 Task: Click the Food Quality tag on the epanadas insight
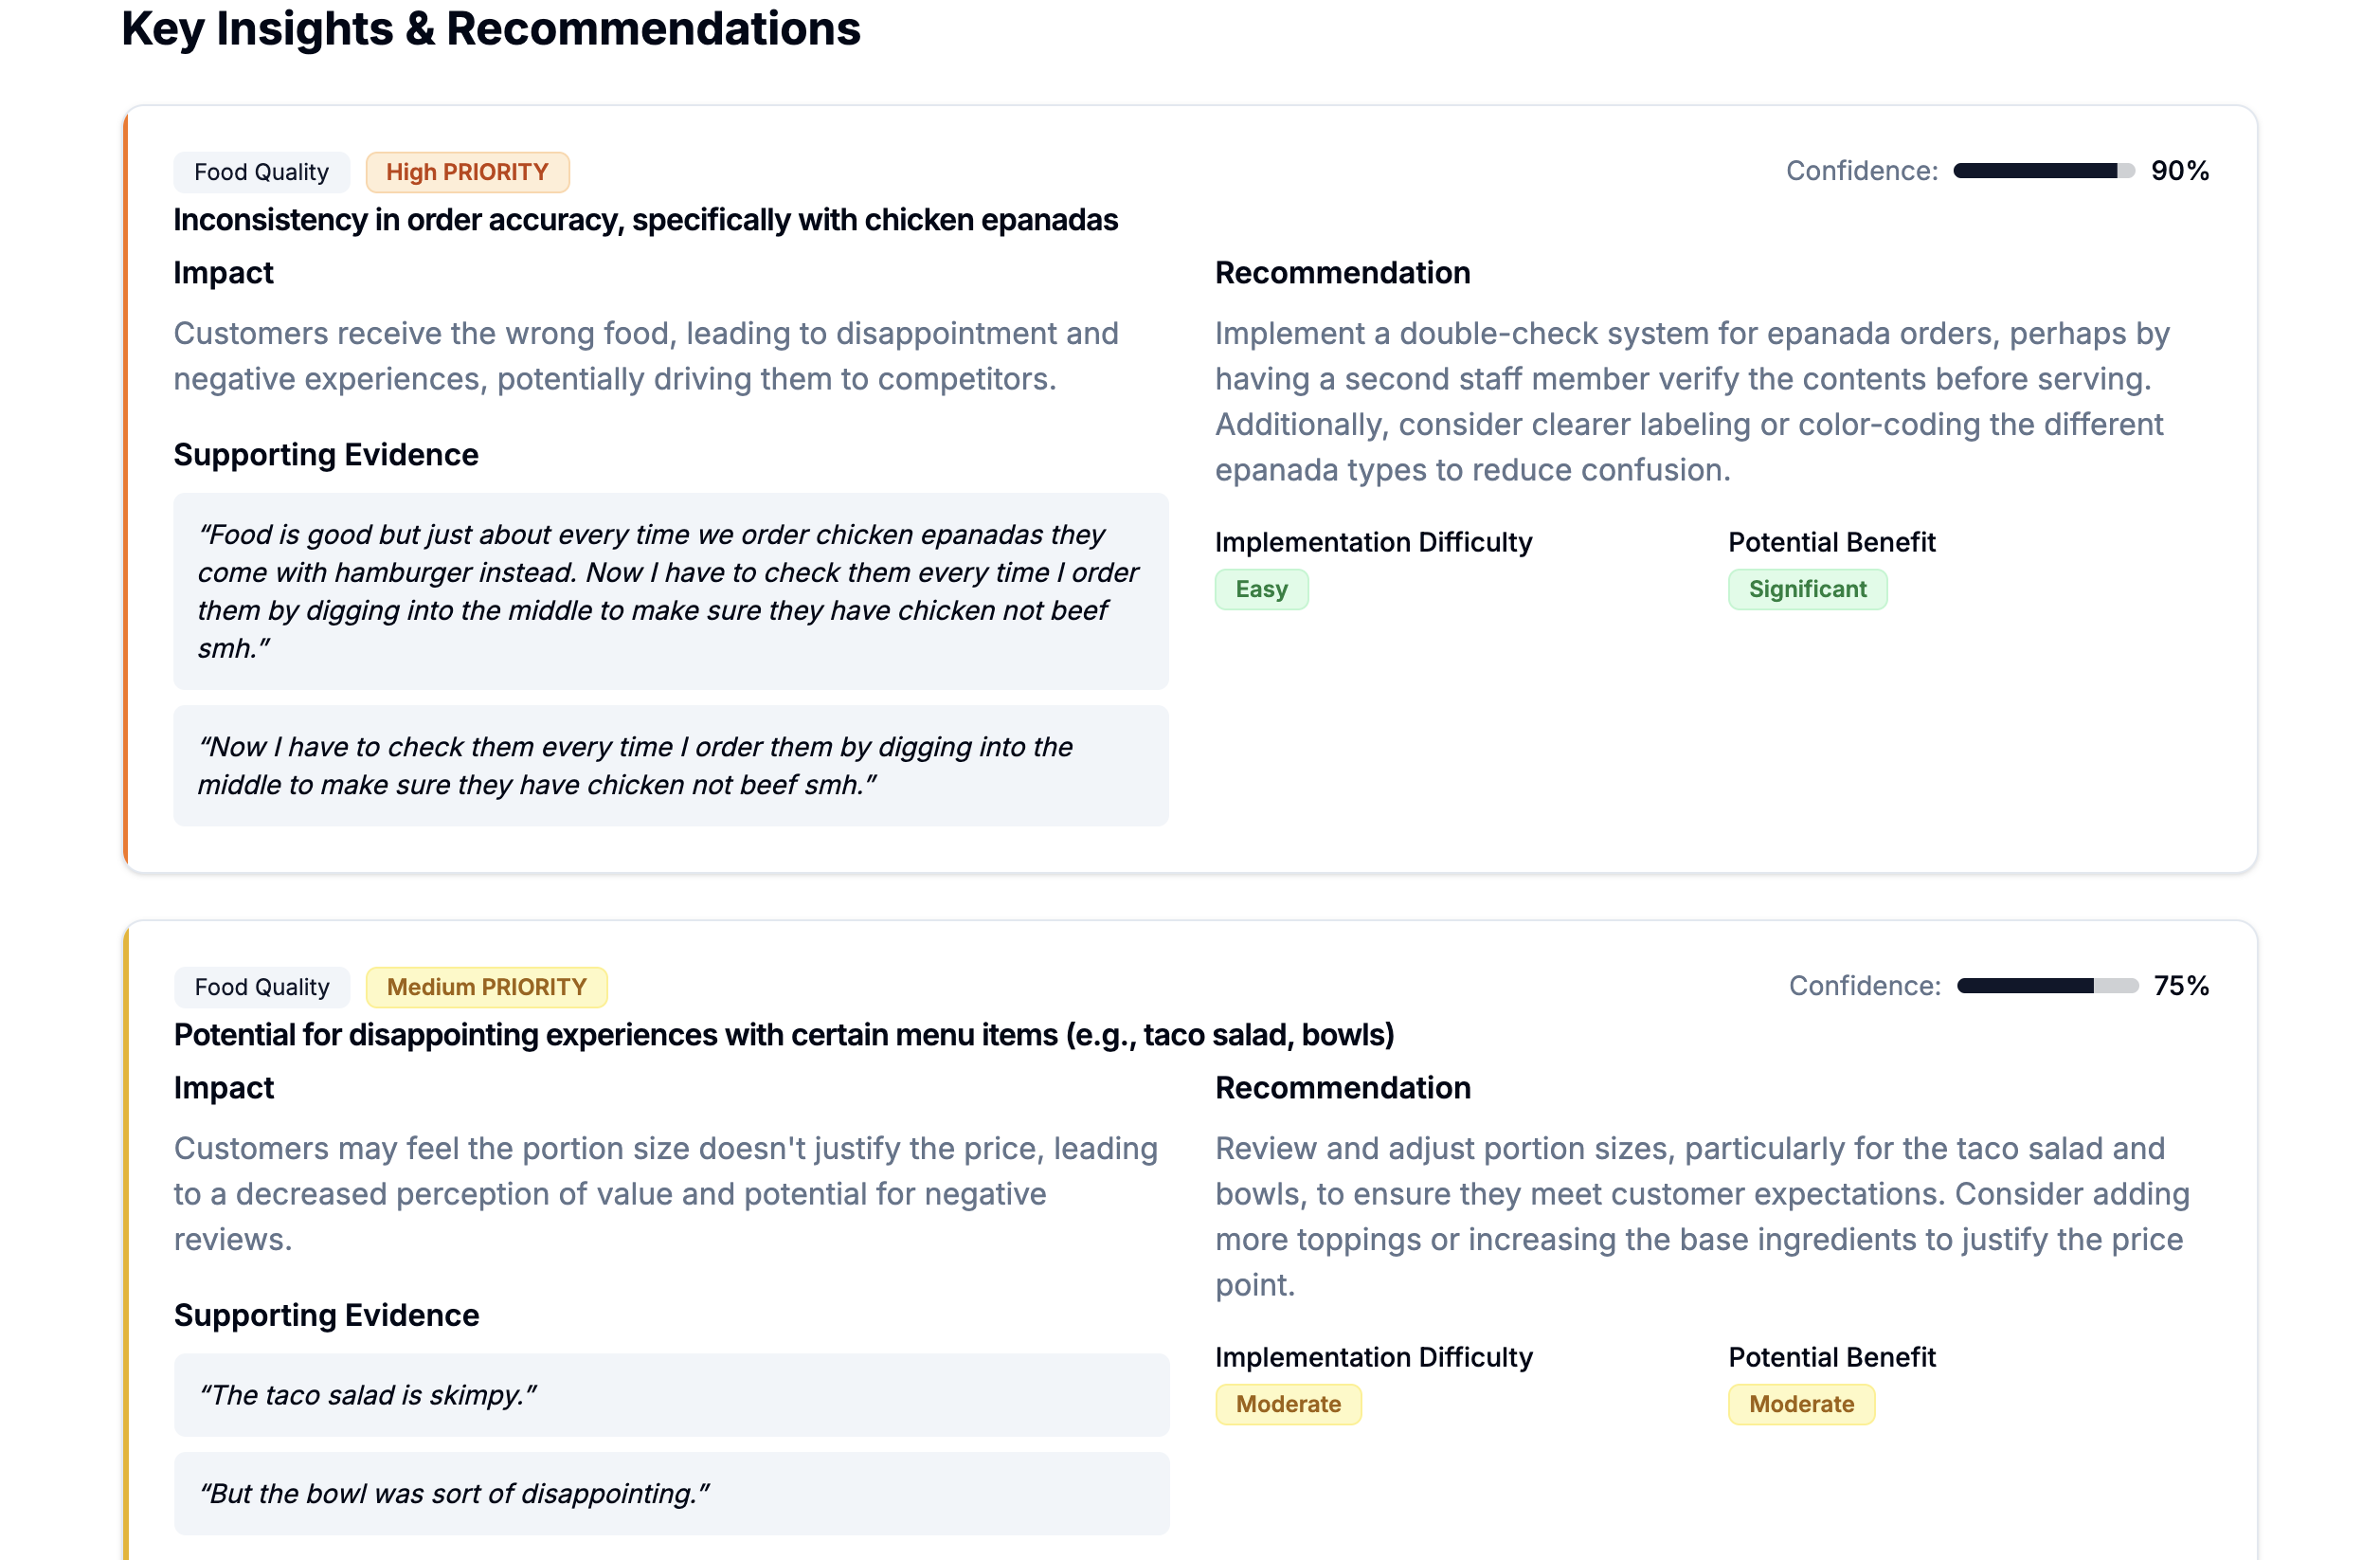click(x=261, y=172)
